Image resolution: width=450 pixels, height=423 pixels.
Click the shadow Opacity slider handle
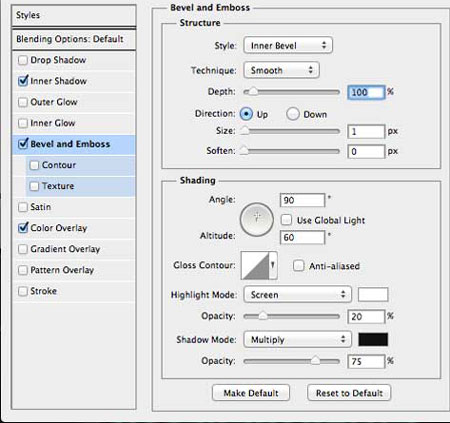(315, 360)
